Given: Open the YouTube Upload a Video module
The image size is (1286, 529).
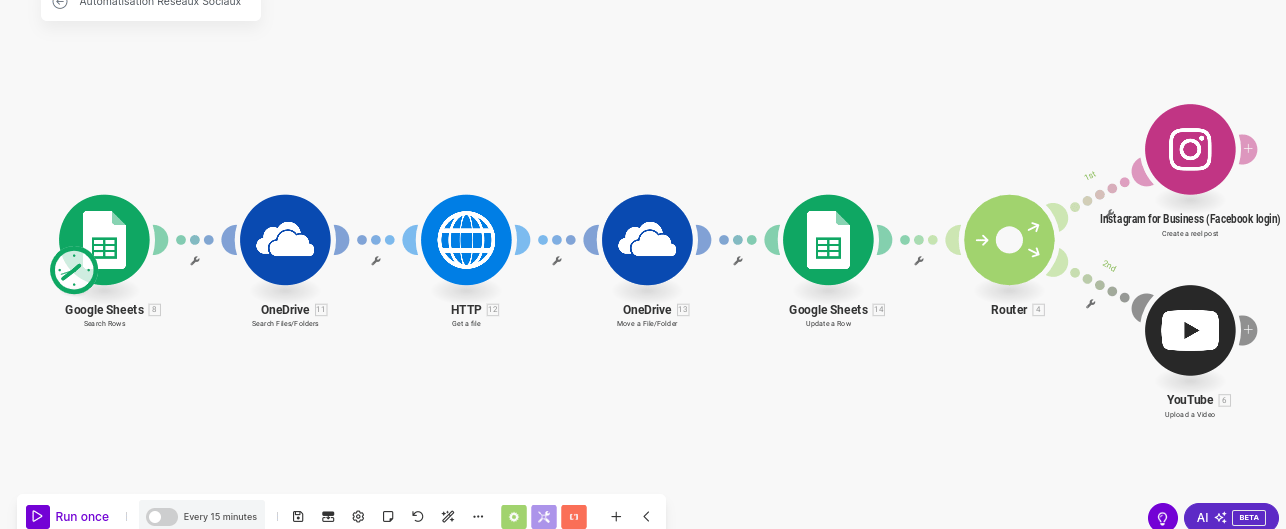Looking at the screenshot, I should click(x=1190, y=330).
